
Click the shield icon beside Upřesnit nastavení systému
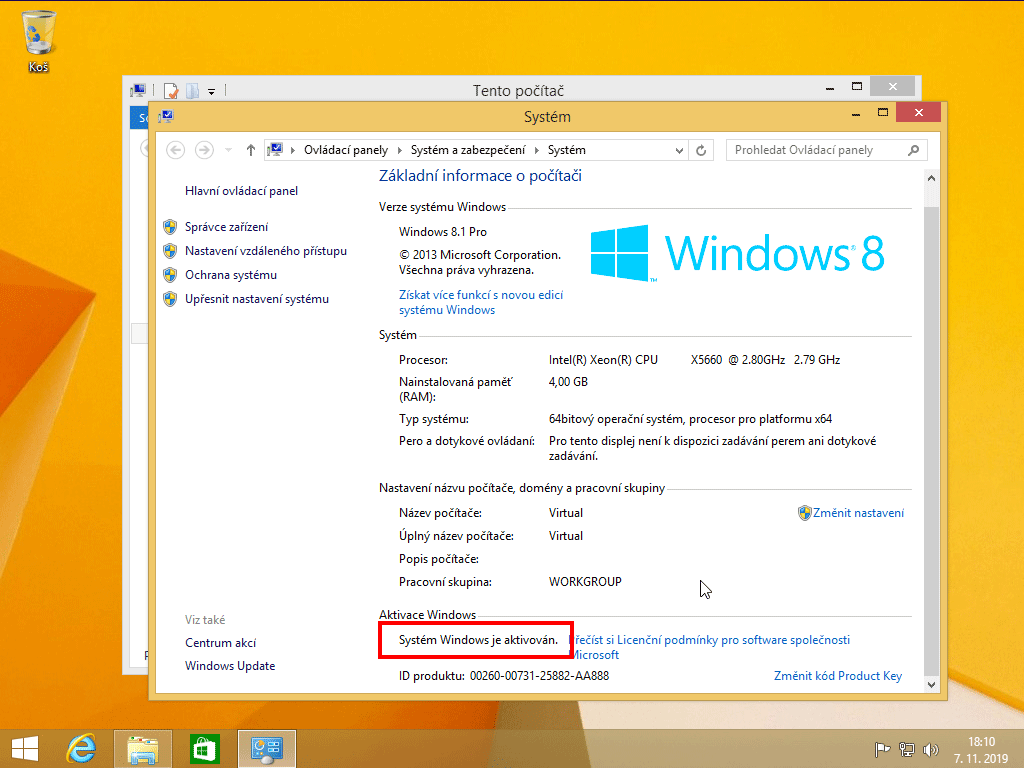point(170,299)
